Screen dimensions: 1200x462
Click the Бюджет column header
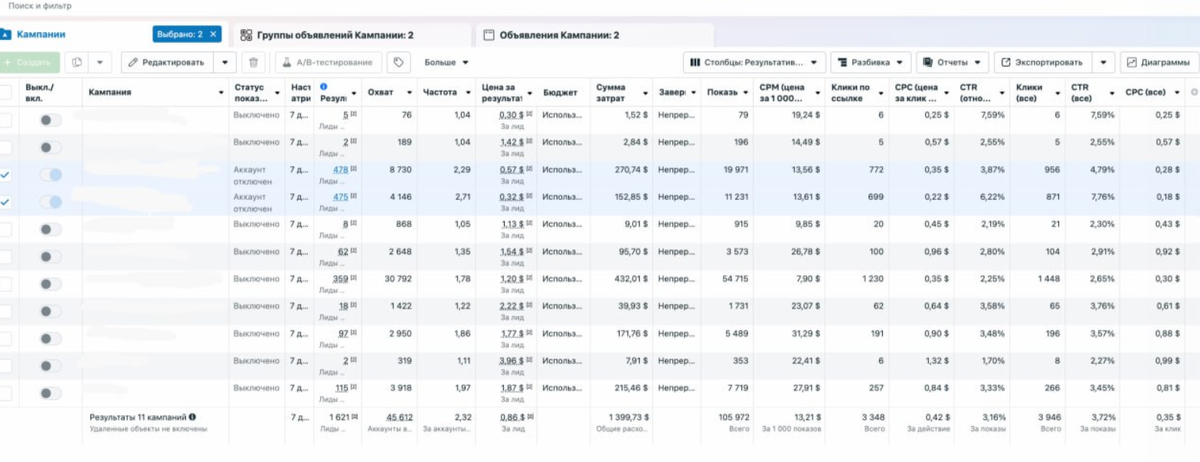click(560, 92)
